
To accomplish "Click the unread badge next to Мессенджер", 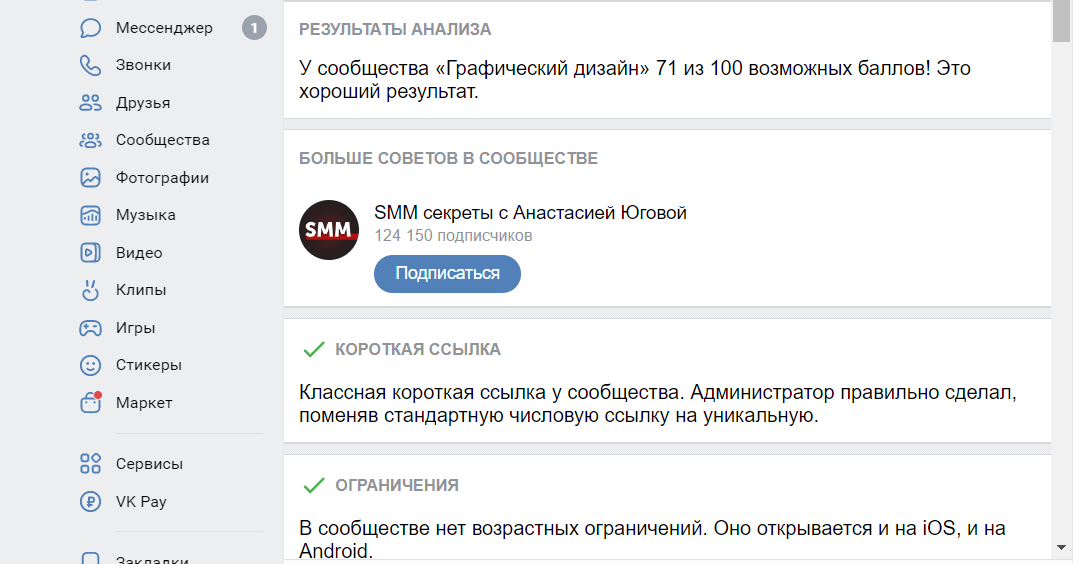I will [x=254, y=28].
